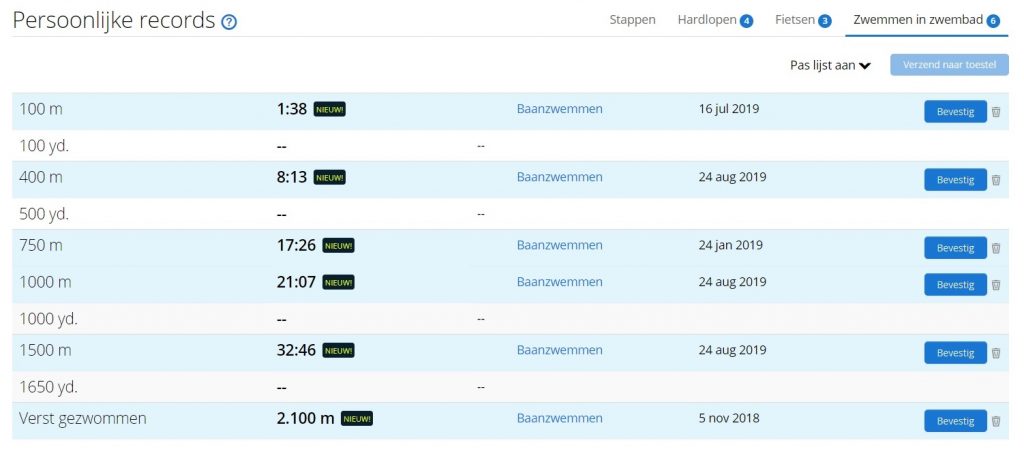Open Baanzwemmen activity for 400 m record
This screenshot has height=449, width=1024.
tap(560, 178)
